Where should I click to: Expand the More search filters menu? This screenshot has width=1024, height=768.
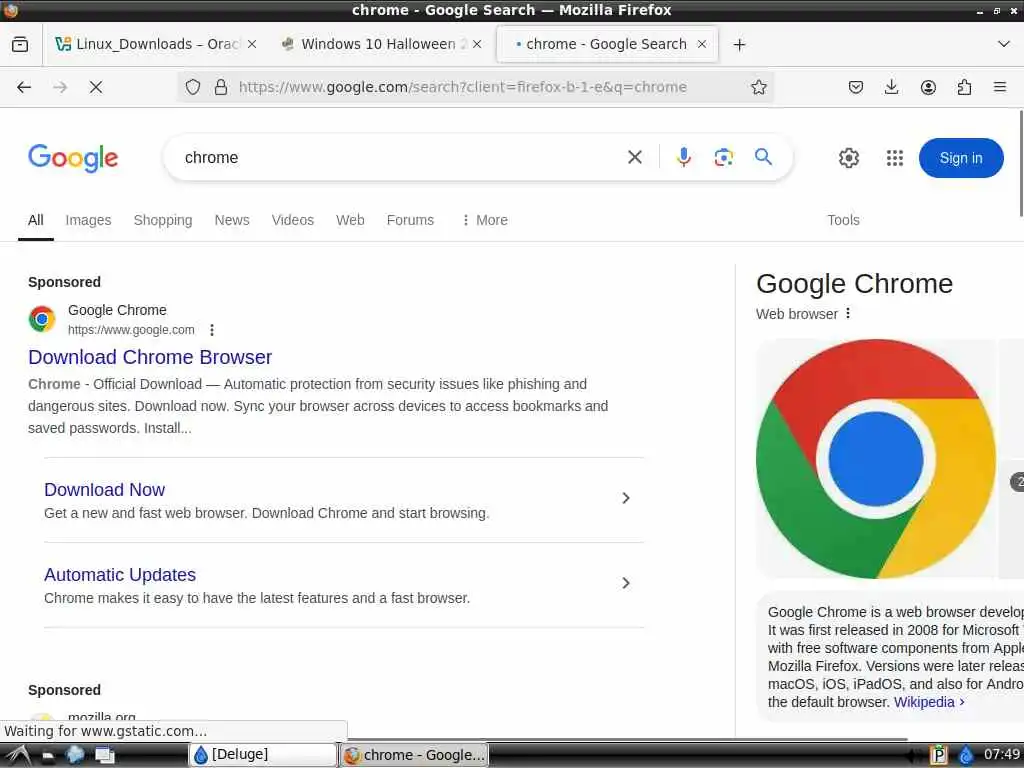[x=484, y=220]
